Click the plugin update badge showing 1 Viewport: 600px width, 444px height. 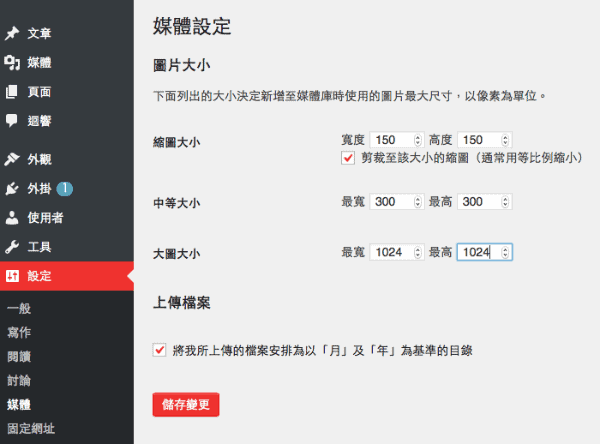(x=65, y=189)
